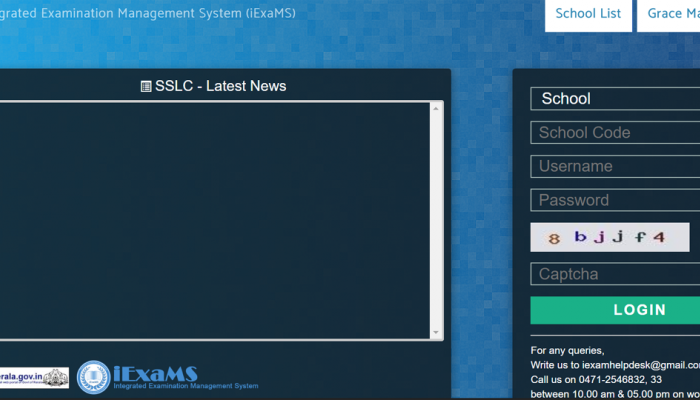Image resolution: width=700 pixels, height=400 pixels.
Task: Click the iExaMS round emblem logo
Action: pyautogui.click(x=93, y=377)
